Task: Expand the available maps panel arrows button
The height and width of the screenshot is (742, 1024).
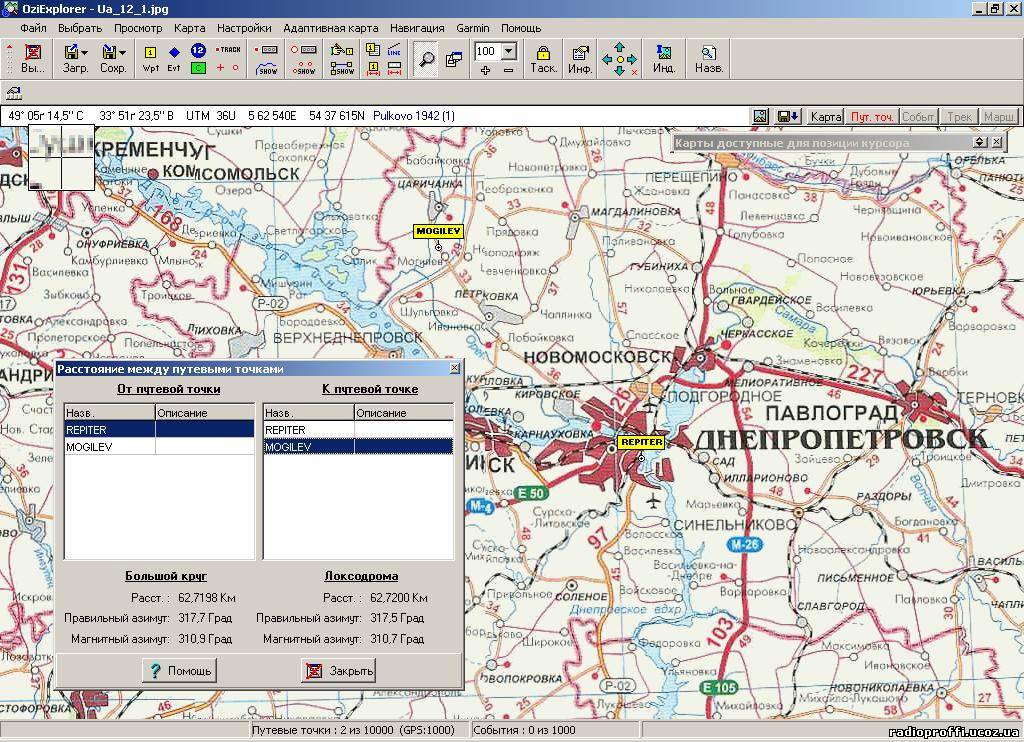Action: pos(980,142)
